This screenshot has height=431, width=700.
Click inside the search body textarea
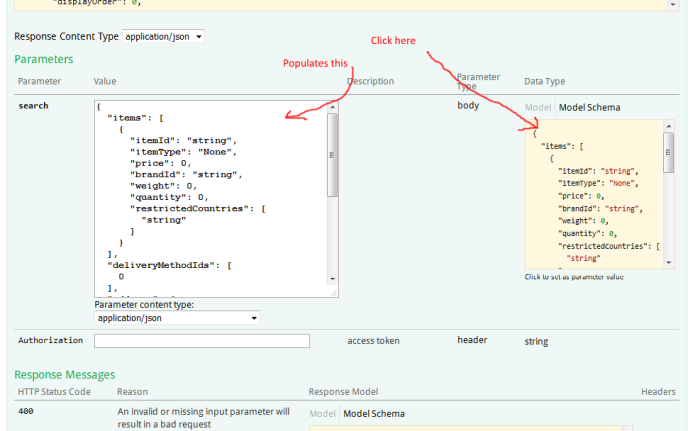(x=211, y=199)
